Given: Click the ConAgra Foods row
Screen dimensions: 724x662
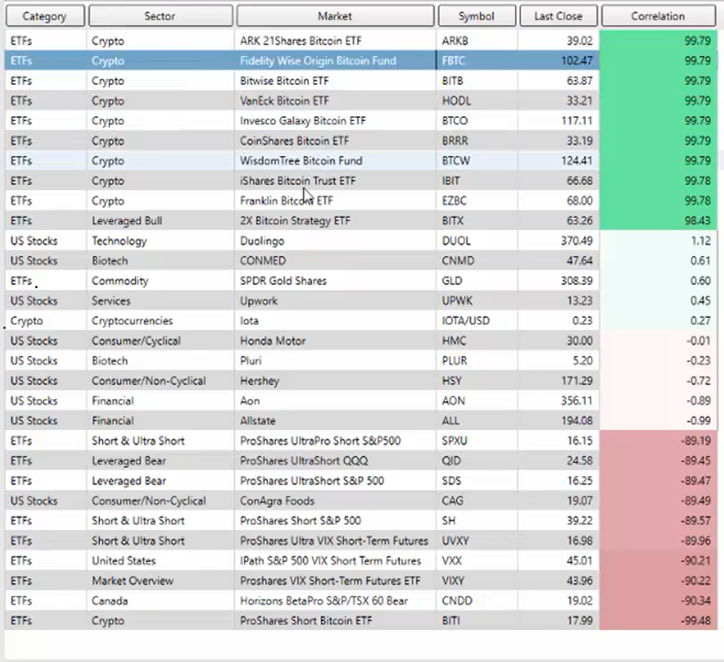Looking at the screenshot, I should tap(278, 501).
